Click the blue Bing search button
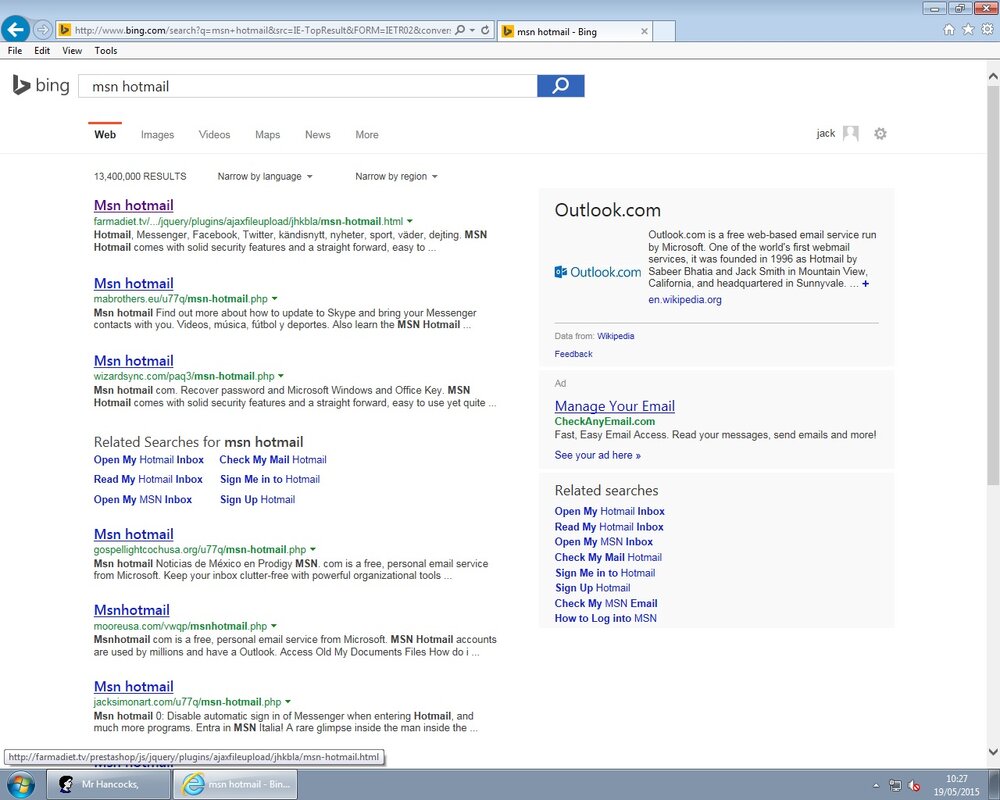Viewport: 1000px width, 800px height. point(561,86)
